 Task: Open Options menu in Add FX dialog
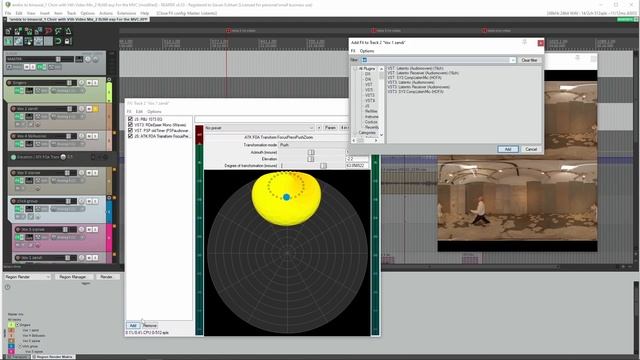coord(367,51)
